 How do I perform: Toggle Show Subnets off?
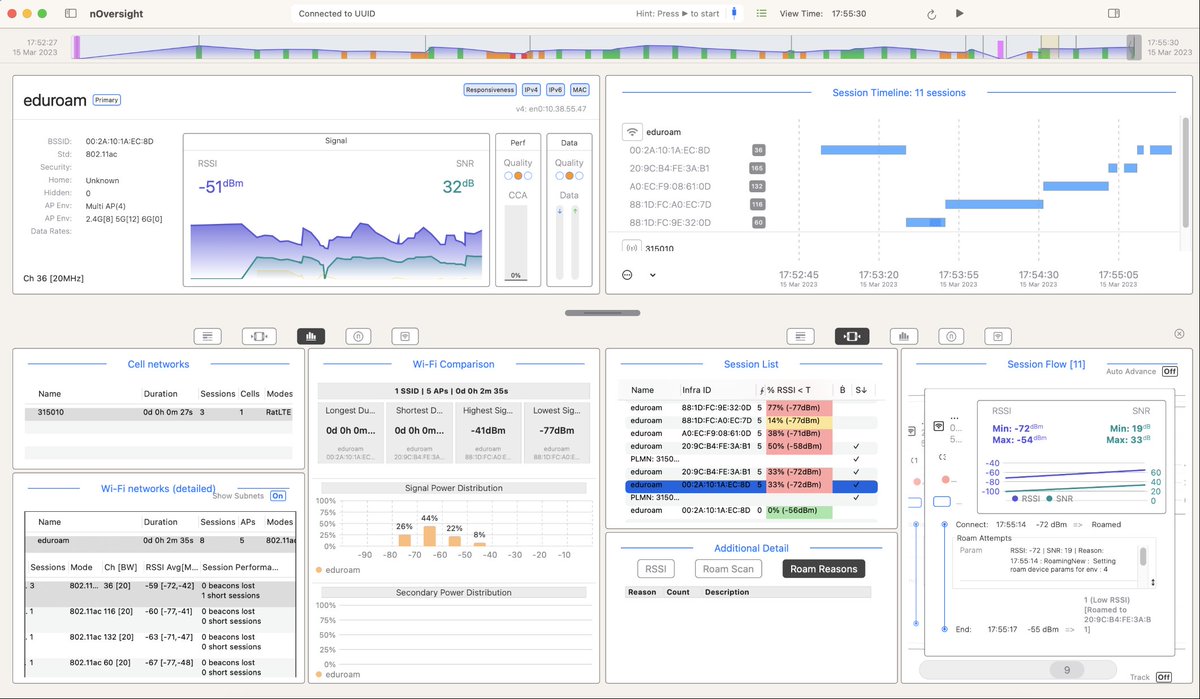click(x=277, y=495)
